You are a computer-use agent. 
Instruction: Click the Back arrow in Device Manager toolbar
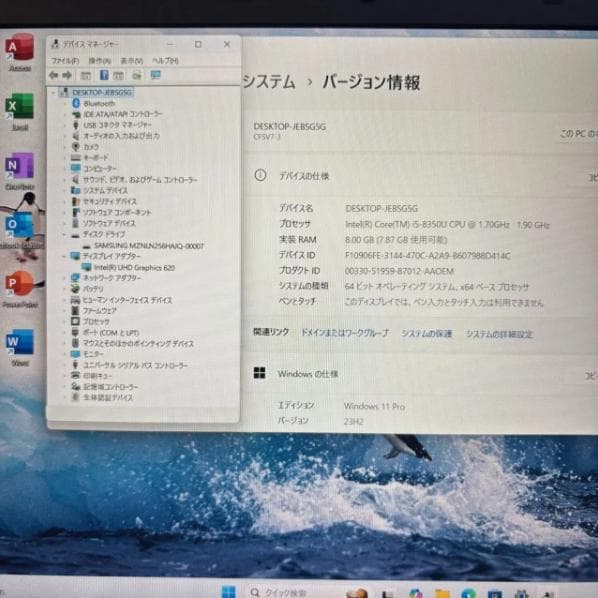click(x=53, y=75)
